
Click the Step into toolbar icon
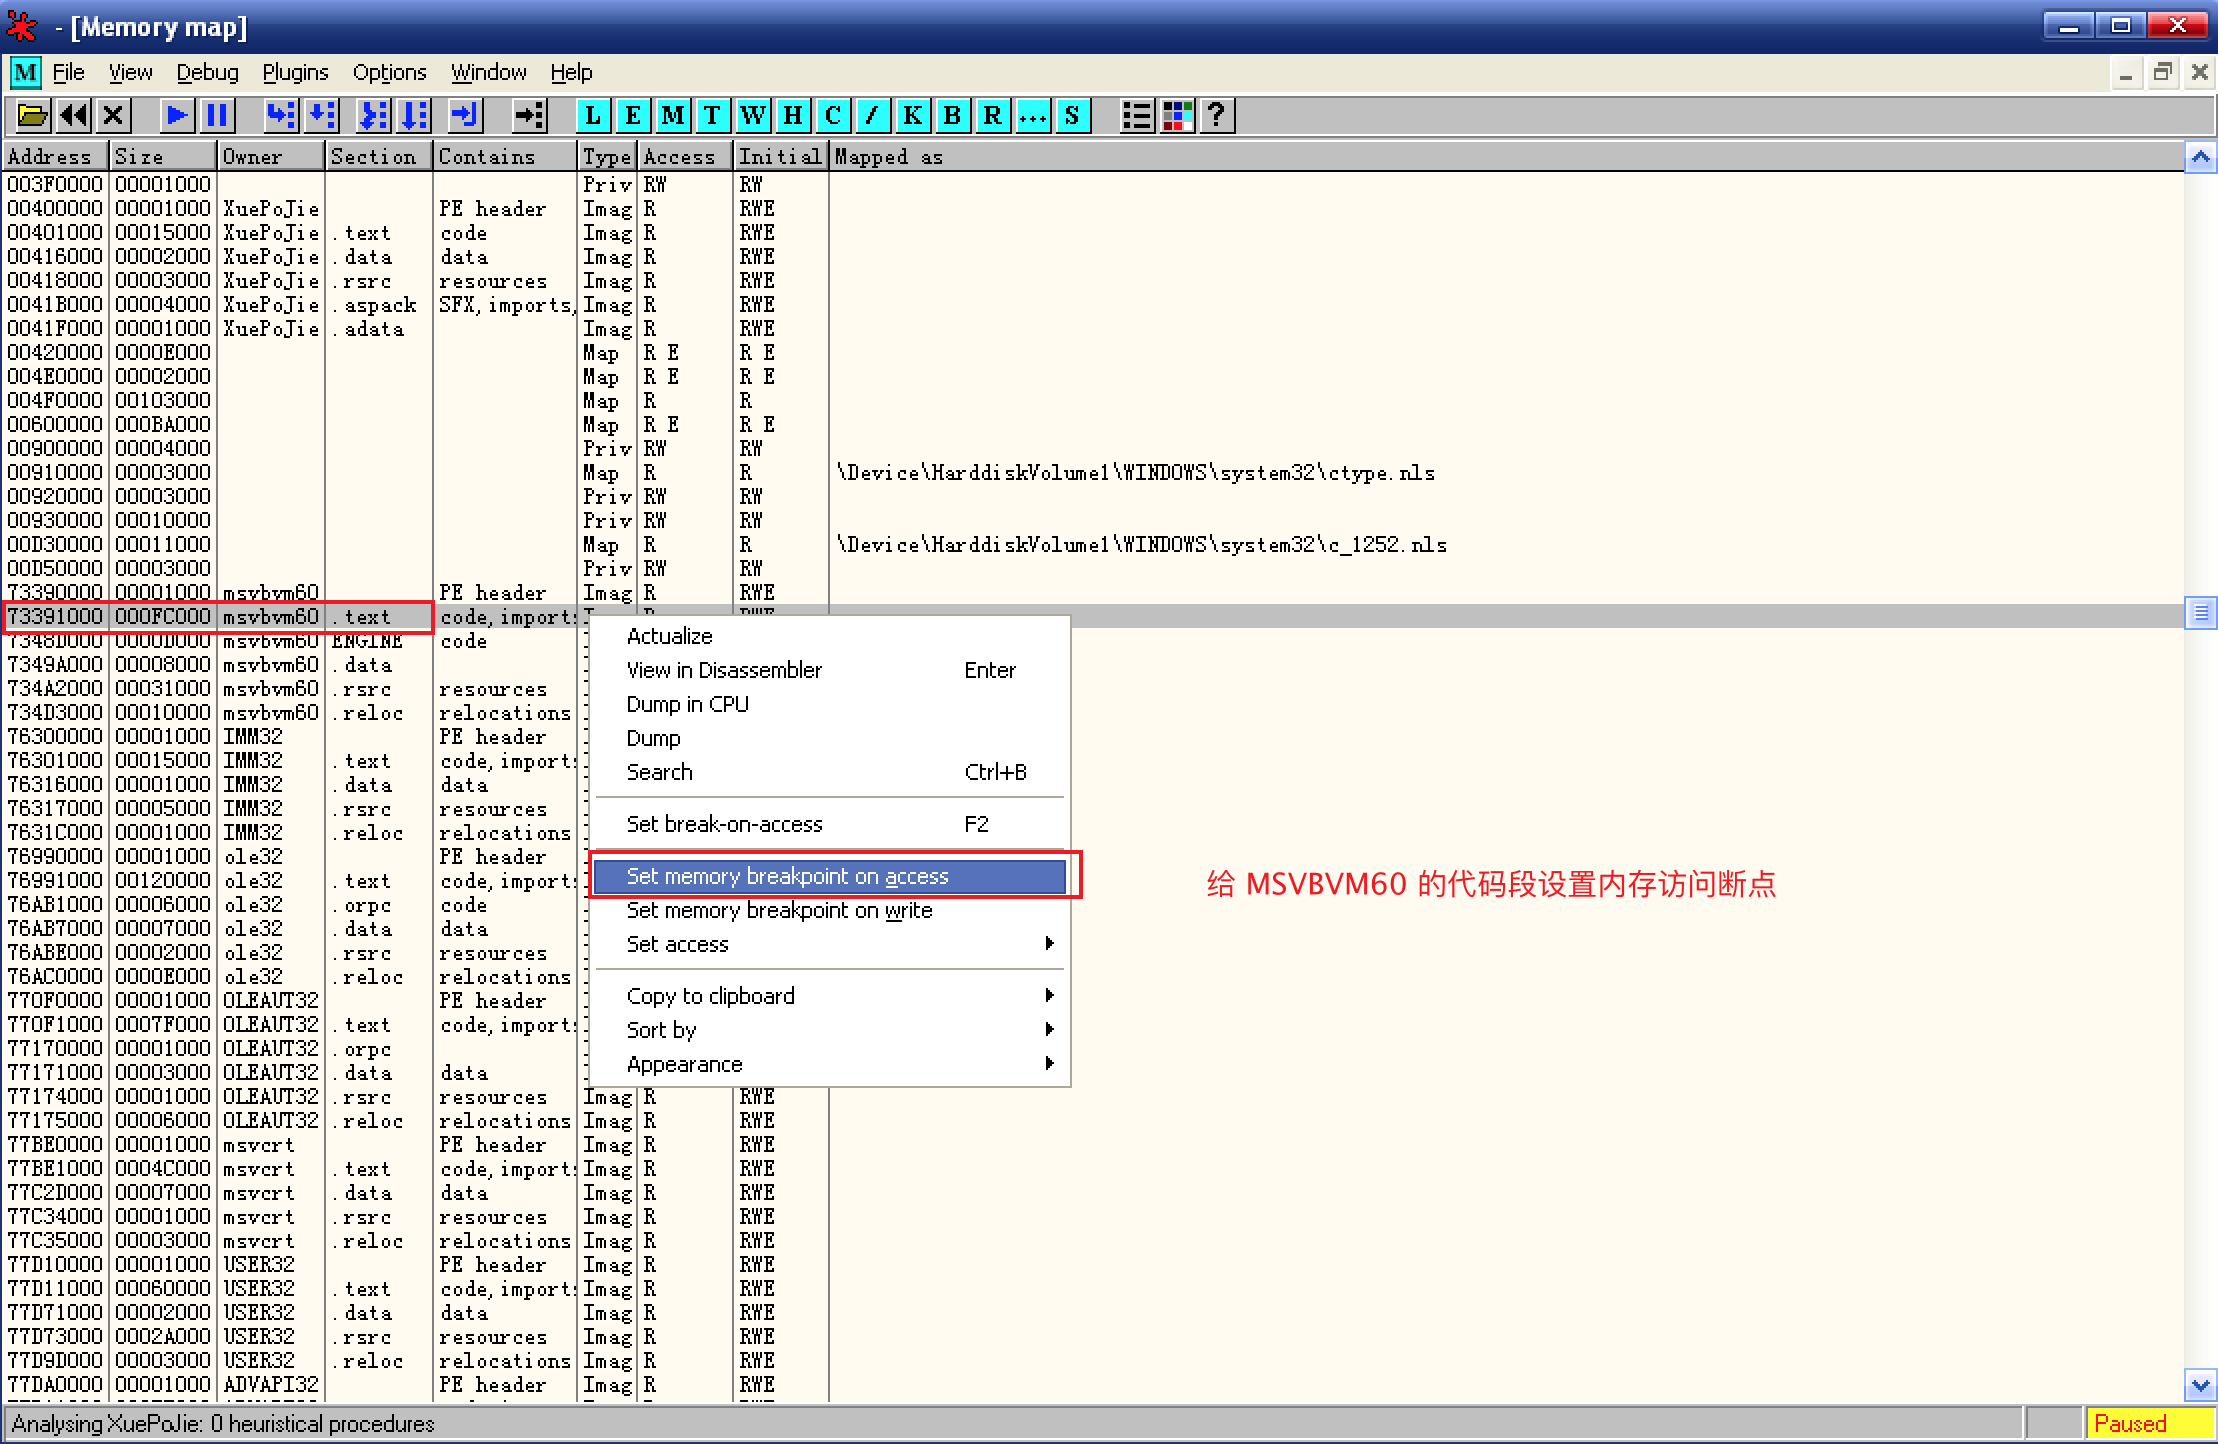[281, 116]
